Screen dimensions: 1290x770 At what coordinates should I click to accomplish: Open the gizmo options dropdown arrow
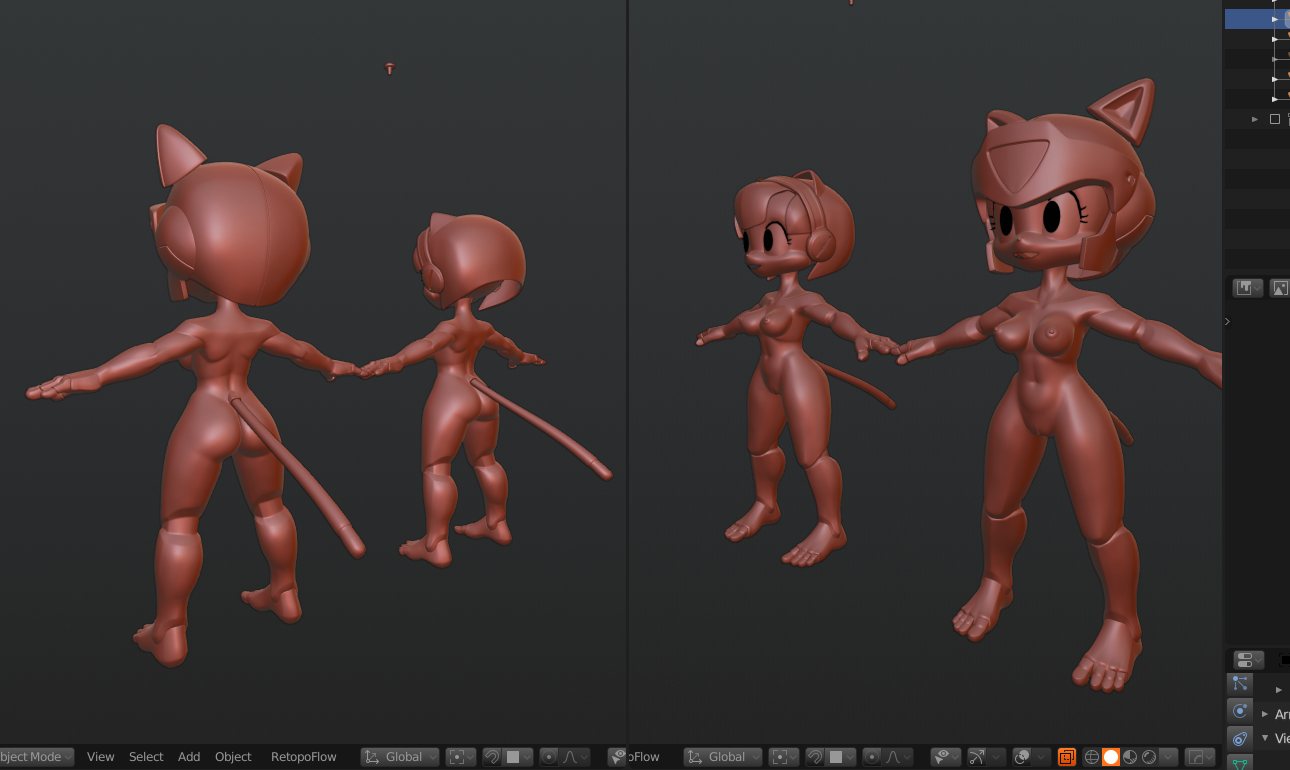(997, 757)
